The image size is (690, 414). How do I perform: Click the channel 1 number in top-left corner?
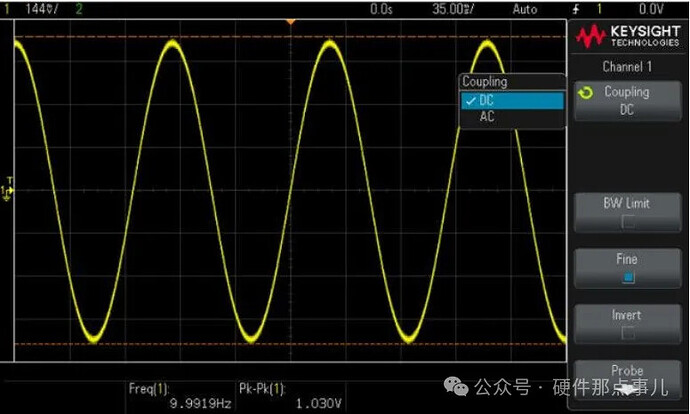pos(8,8)
